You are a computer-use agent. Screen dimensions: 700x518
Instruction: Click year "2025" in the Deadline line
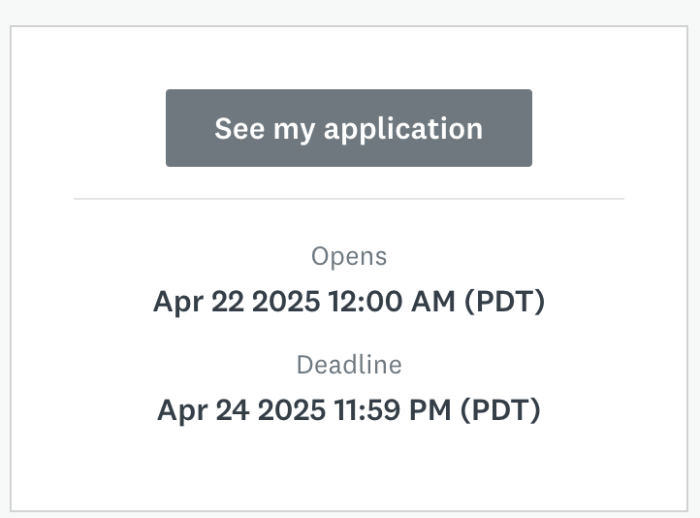(x=287, y=411)
